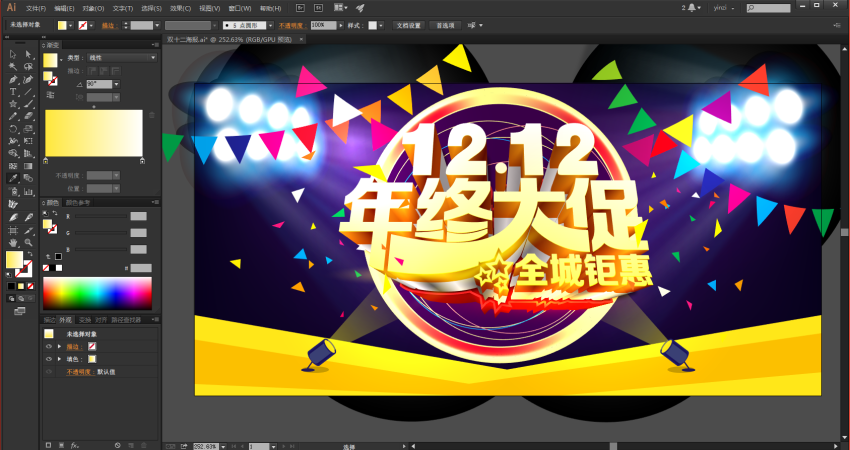Select the Hand tool
The width and height of the screenshot is (850, 450).
(13, 243)
